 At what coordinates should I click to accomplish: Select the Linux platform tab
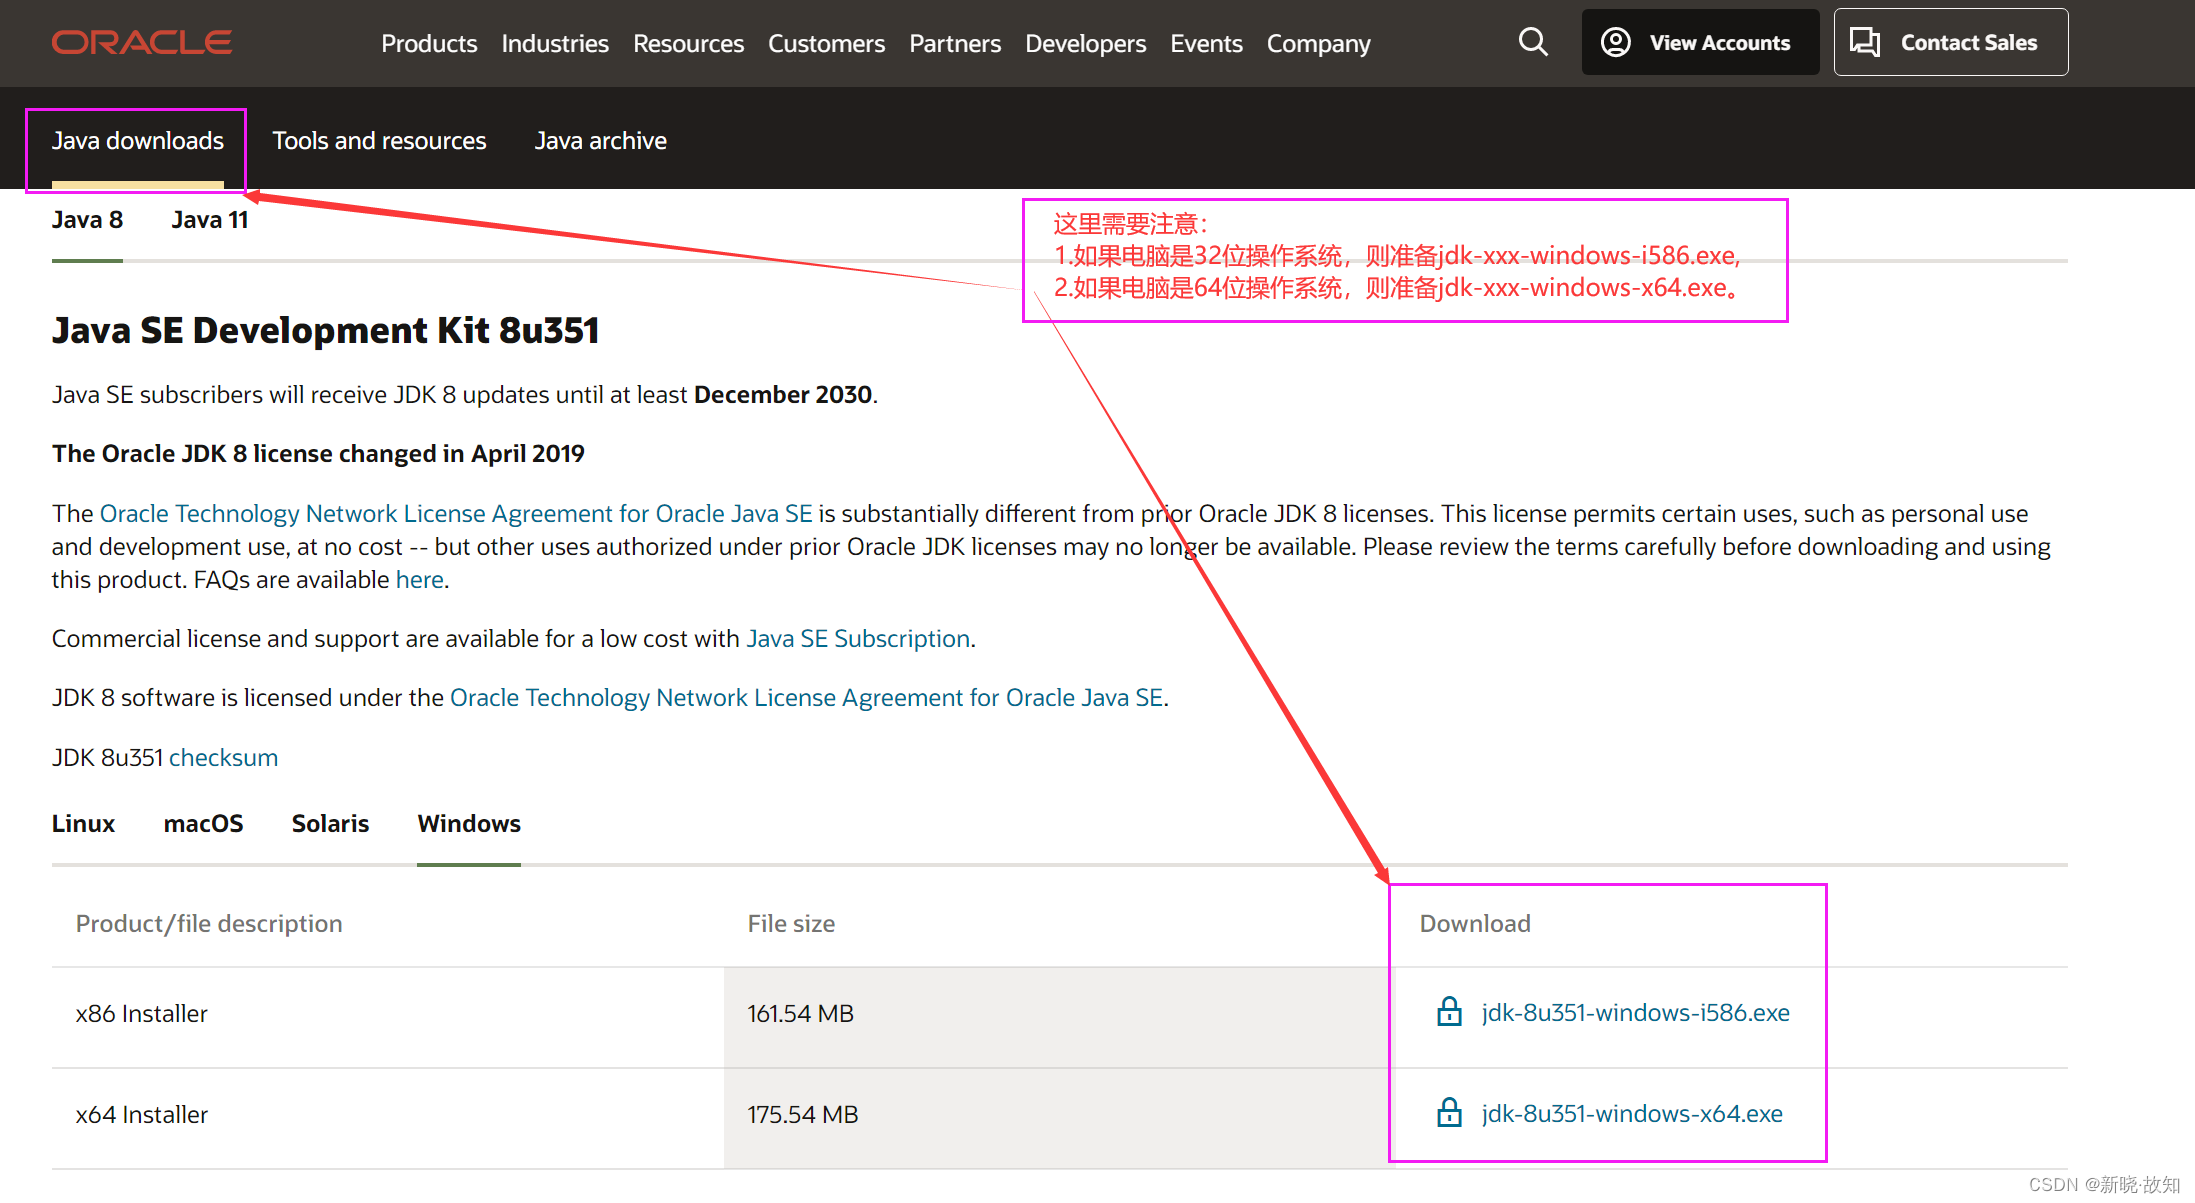(x=83, y=824)
